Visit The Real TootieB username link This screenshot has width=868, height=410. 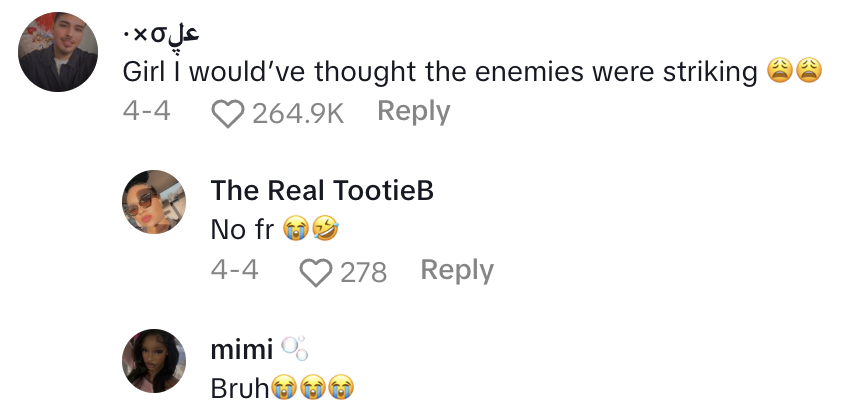[322, 191]
